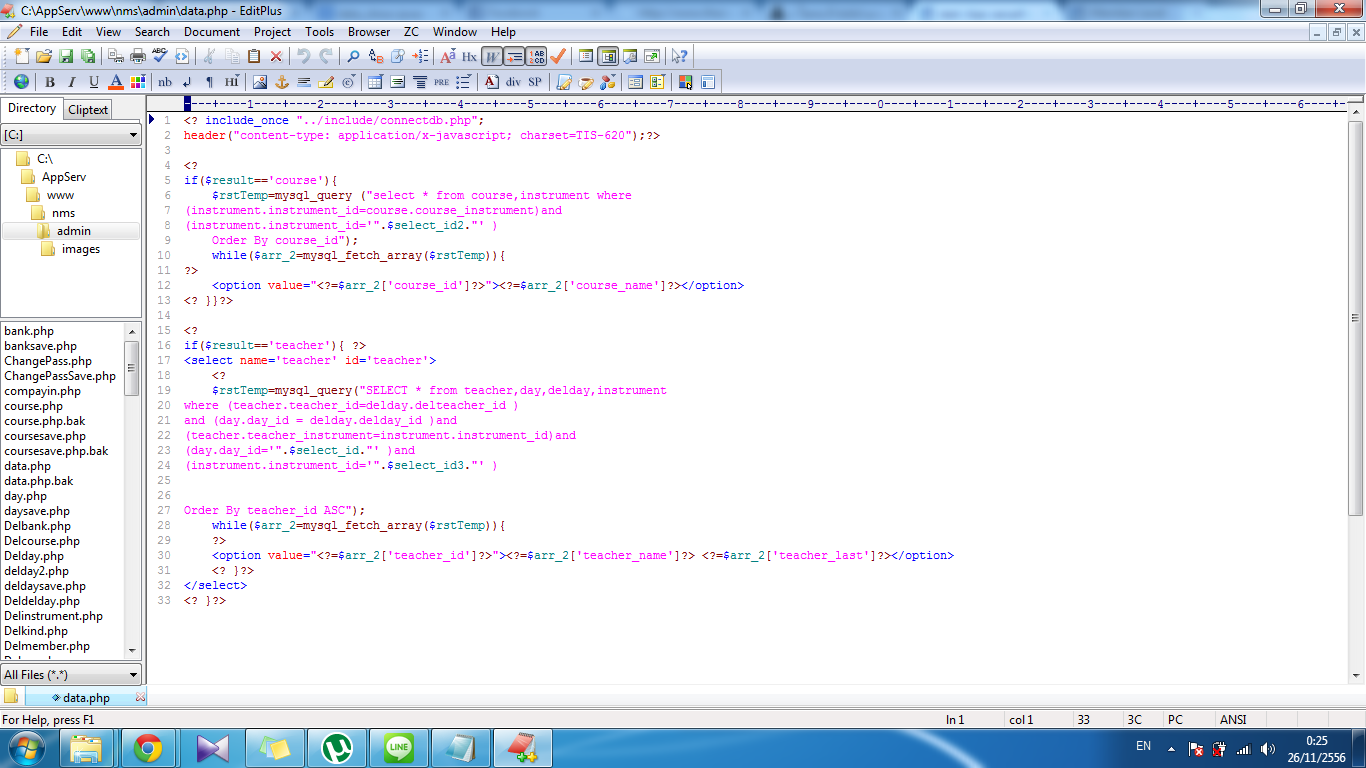
Task: Click the red X Delete icon
Action: pyautogui.click(x=276, y=56)
